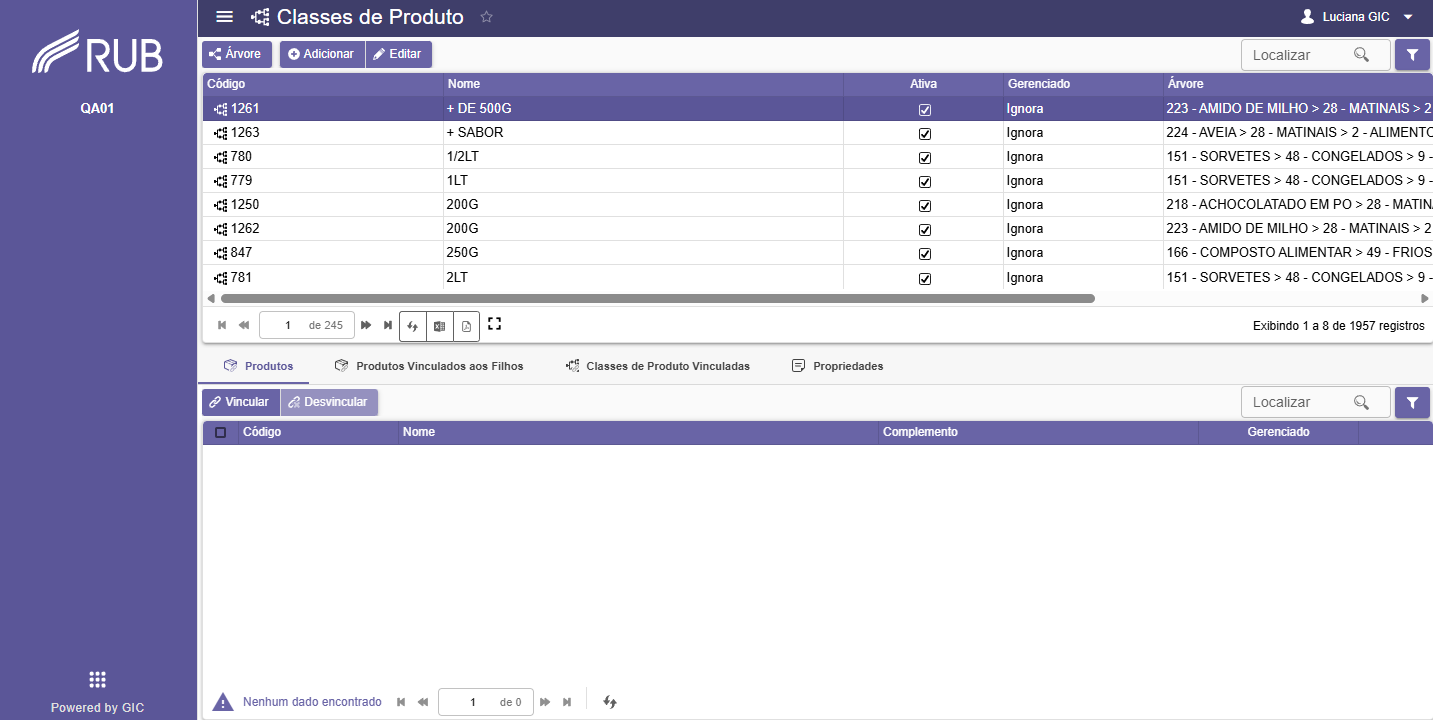Click the search magnifier in the top Localizar box

pyautogui.click(x=1361, y=55)
